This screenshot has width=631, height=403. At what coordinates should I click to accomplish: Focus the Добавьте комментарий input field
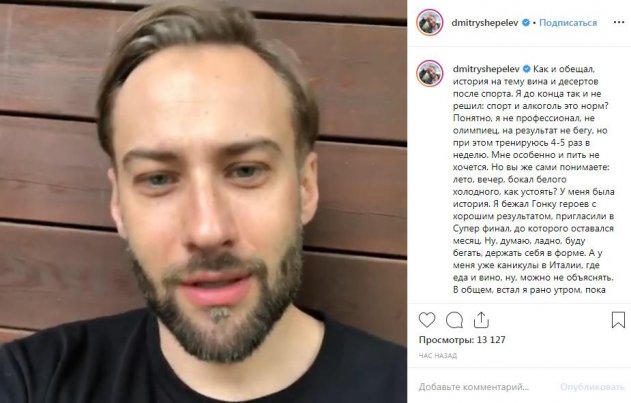474,387
